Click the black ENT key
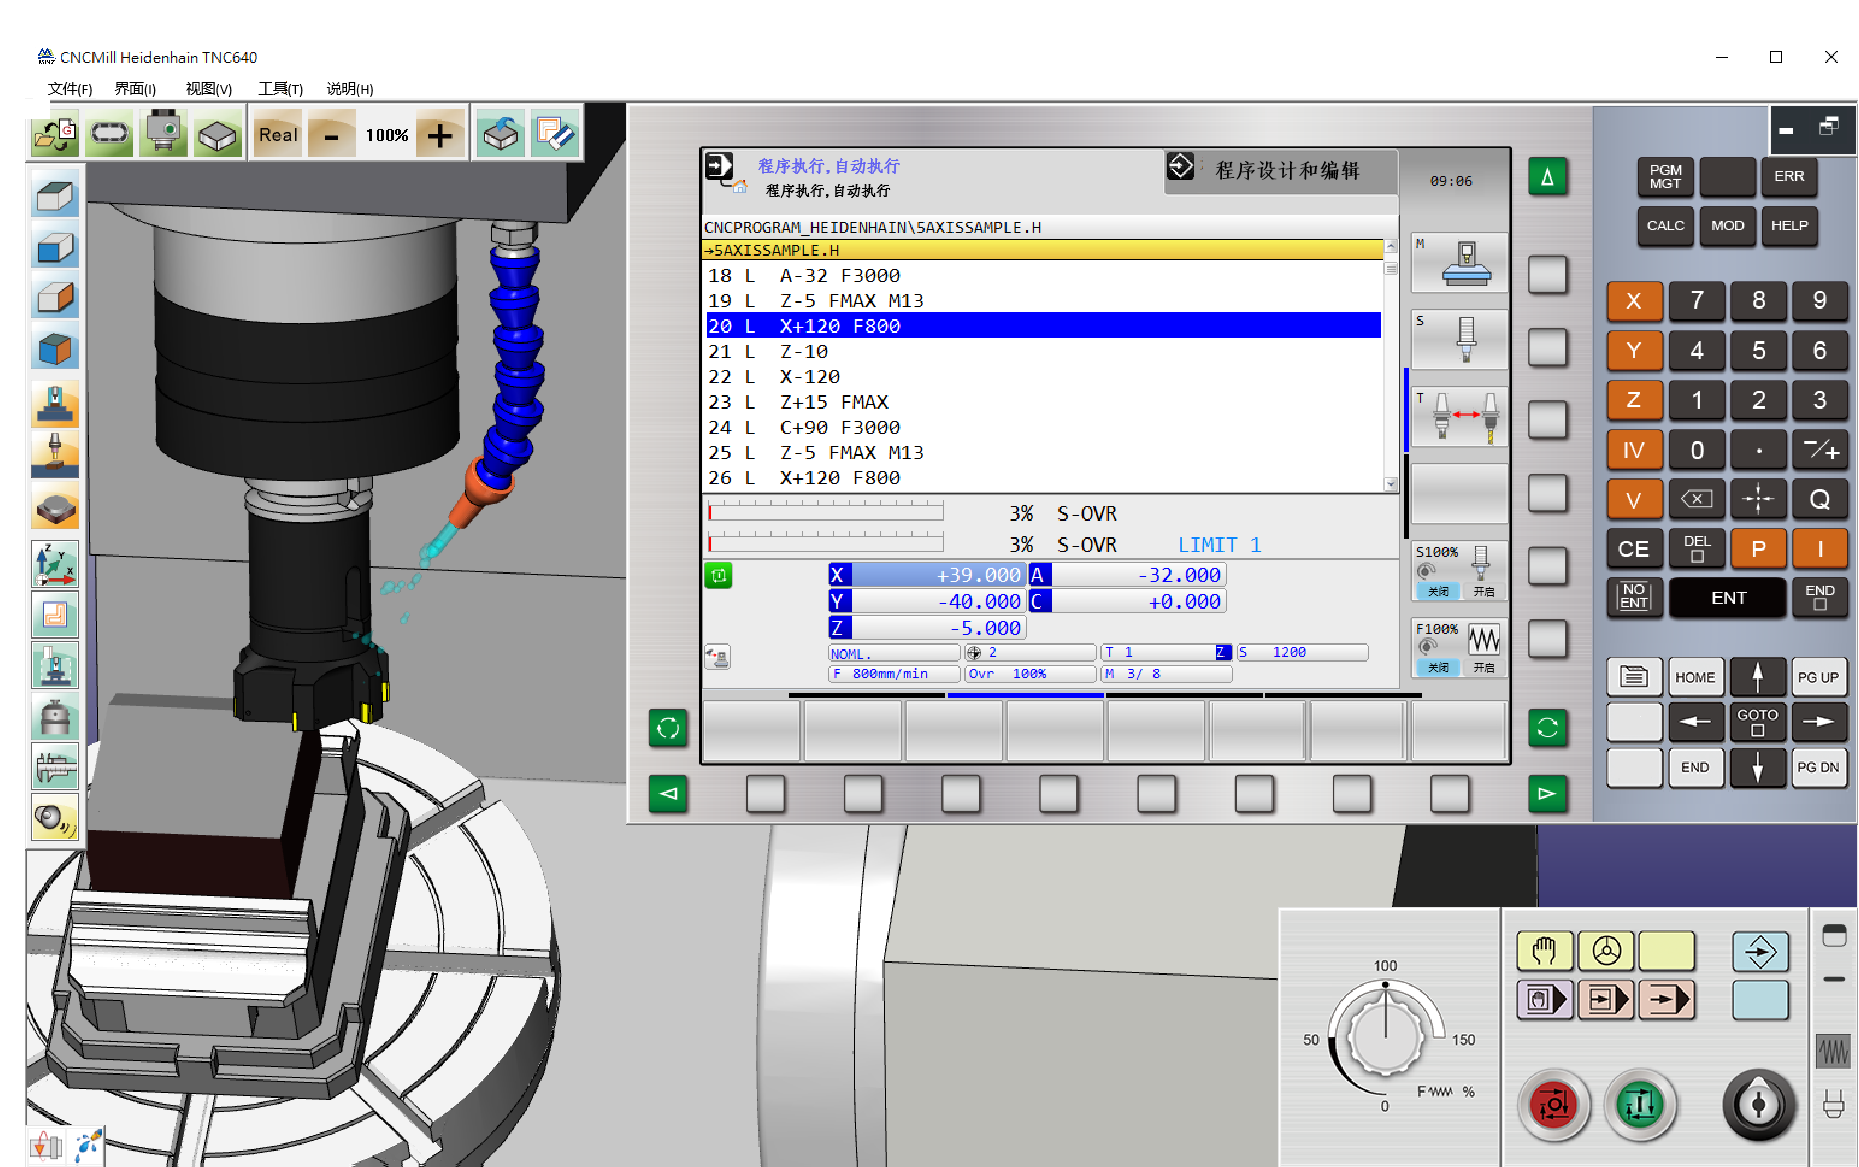Screen dimensions: 1859x1167 [x=1728, y=598]
